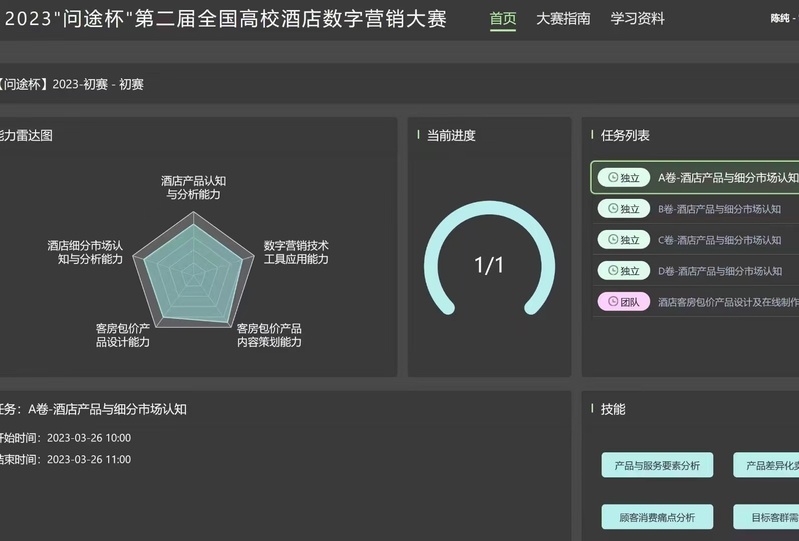This screenshot has width=799, height=541.
Task: Click the 目标客群 skill button
Action: click(767, 517)
